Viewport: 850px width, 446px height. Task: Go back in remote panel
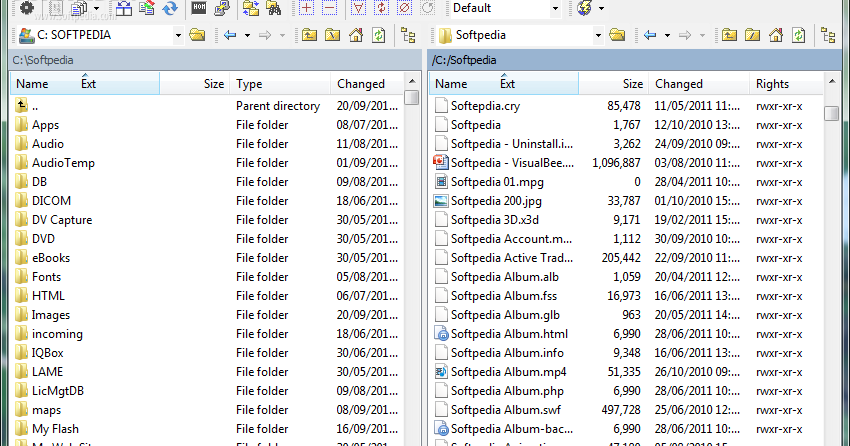650,35
